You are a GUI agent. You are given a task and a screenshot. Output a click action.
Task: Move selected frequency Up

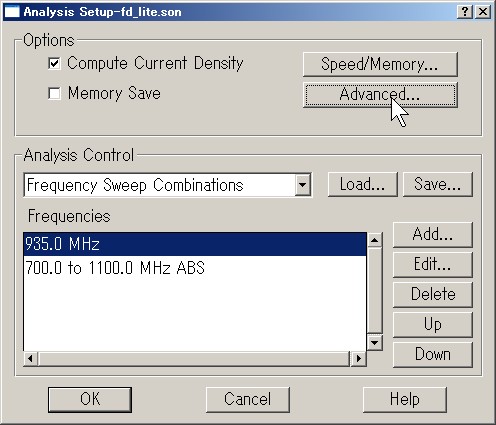tap(433, 325)
